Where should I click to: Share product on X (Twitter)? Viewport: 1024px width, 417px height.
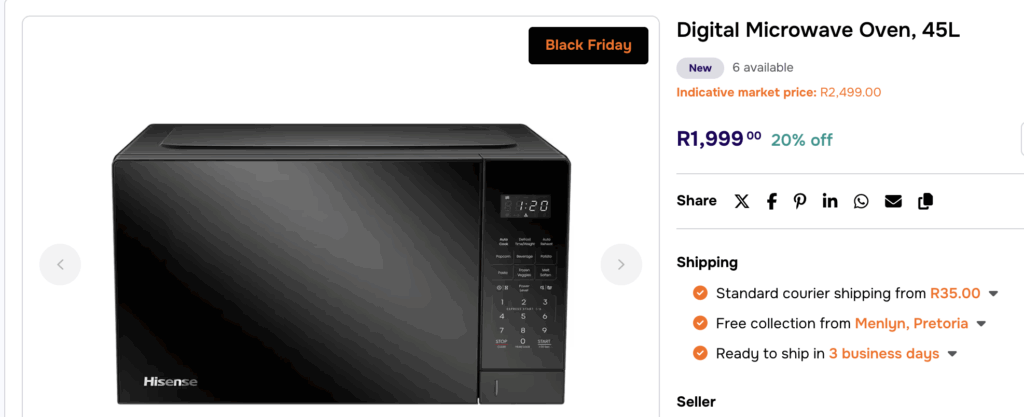pyautogui.click(x=741, y=201)
